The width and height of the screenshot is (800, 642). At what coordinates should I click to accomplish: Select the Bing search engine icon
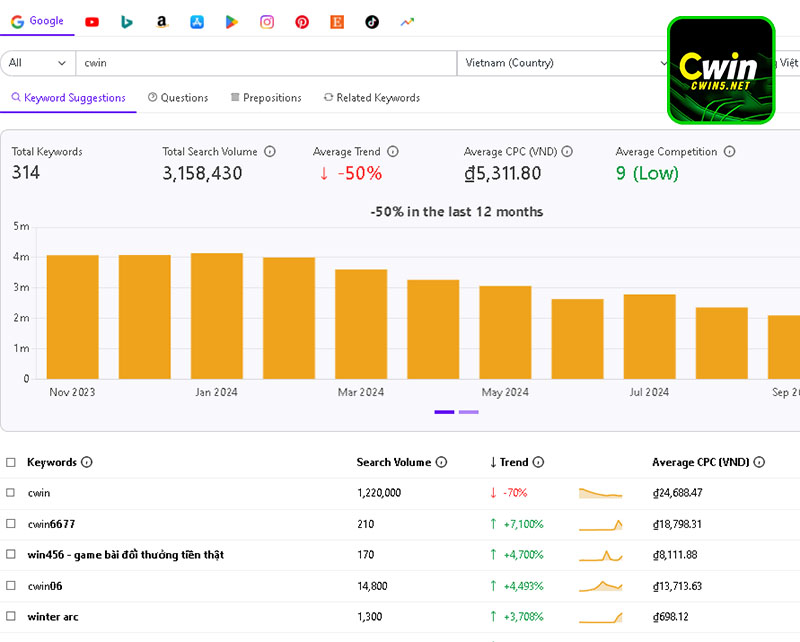[x=127, y=22]
